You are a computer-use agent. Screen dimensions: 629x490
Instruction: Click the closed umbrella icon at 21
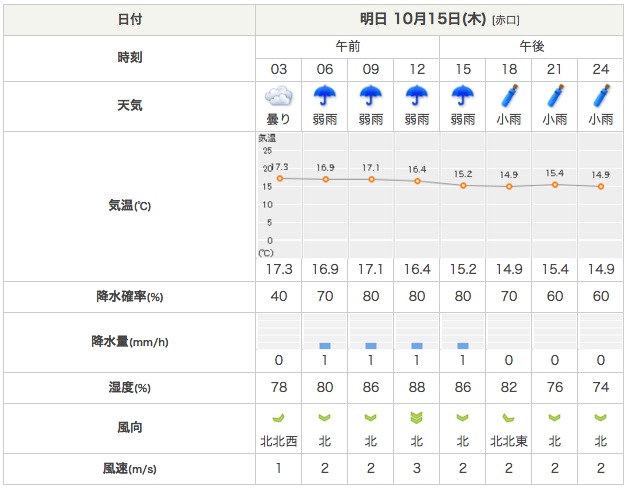555,96
